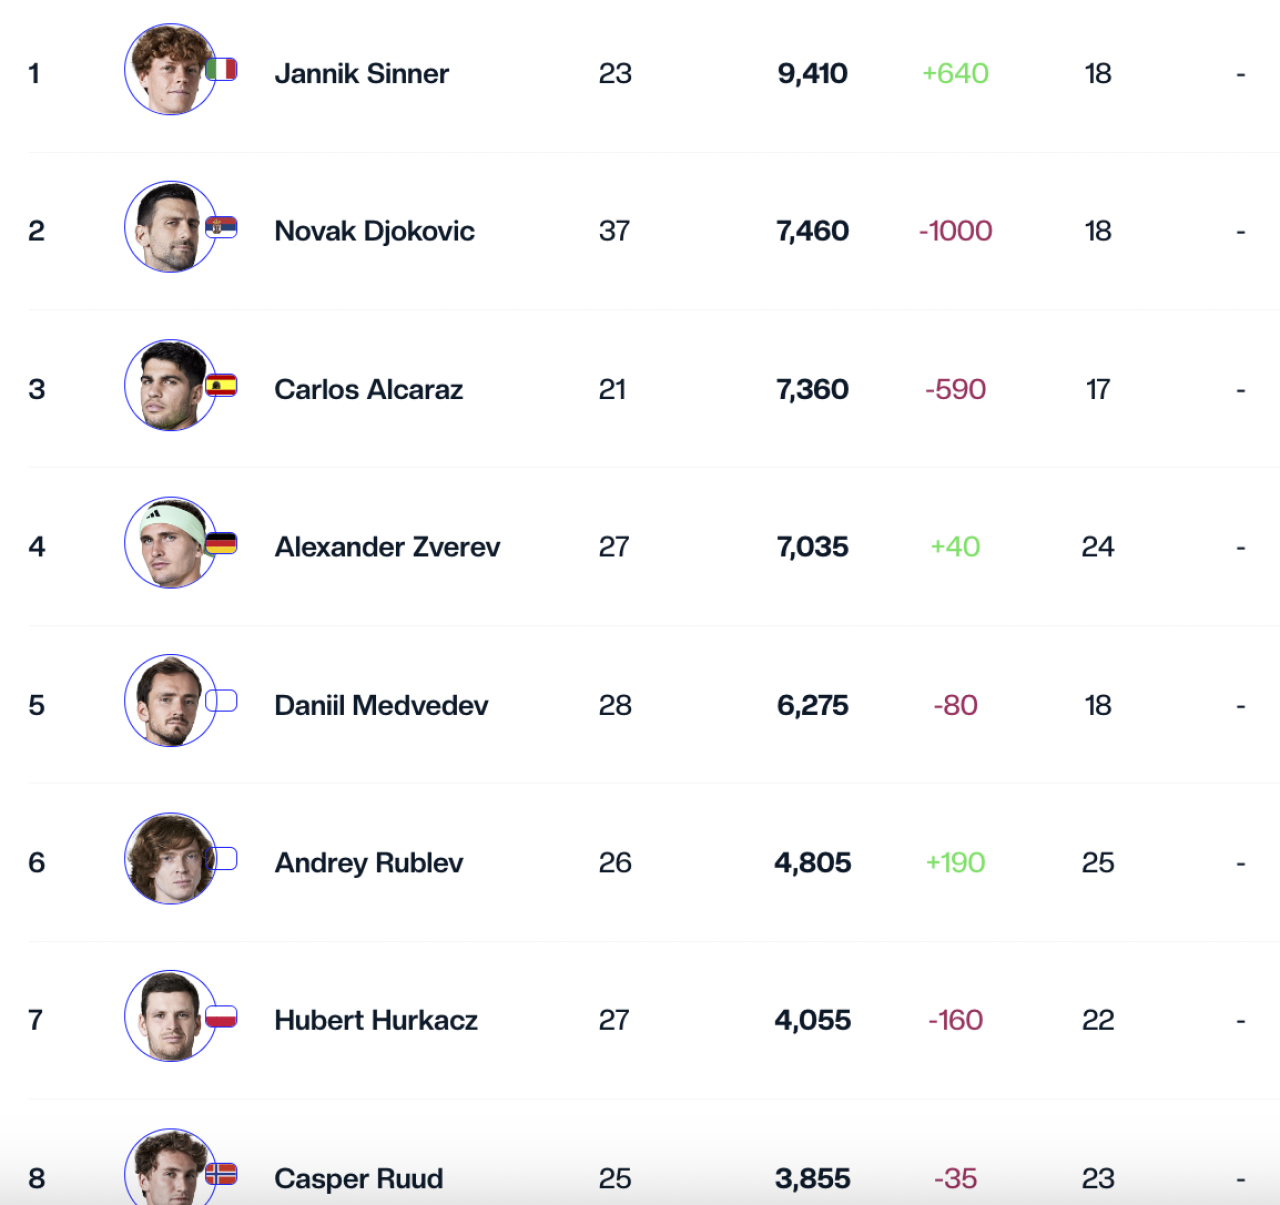Click the Norwegian flag icon beside Casper Ruud
The width and height of the screenshot is (1280, 1205).
[x=221, y=1173]
